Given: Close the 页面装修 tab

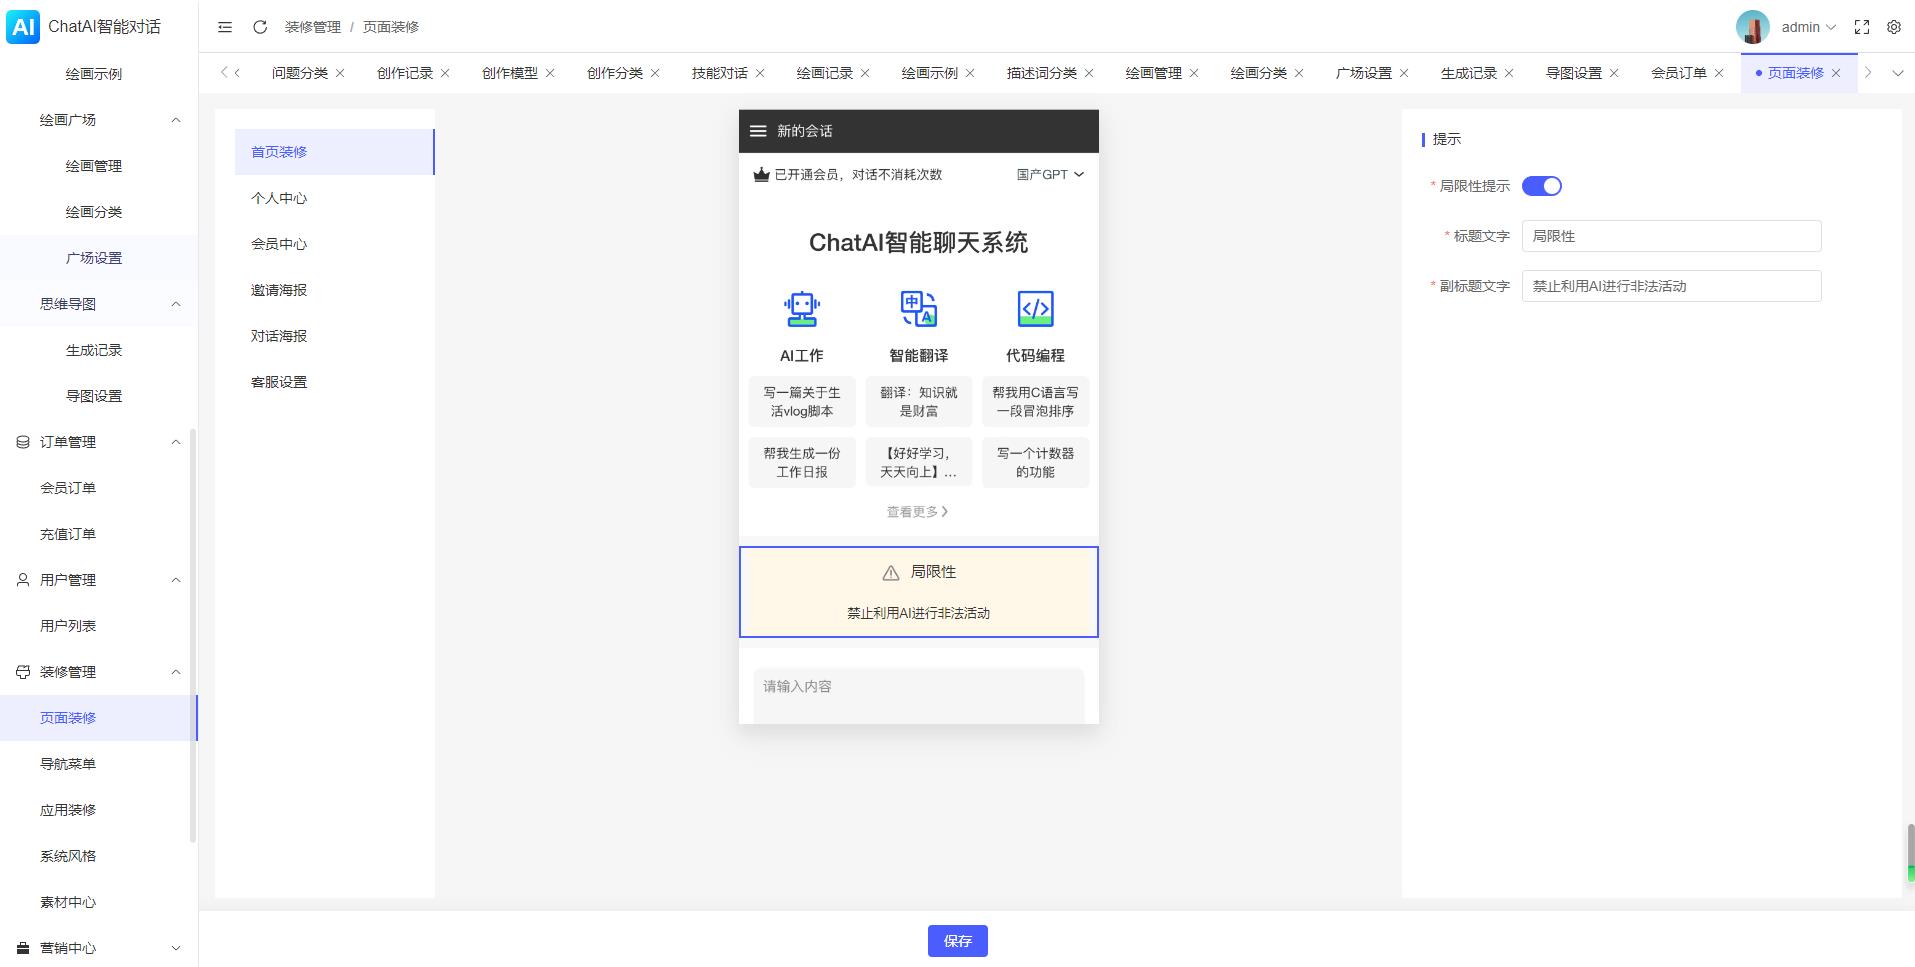Looking at the screenshot, I should (x=1836, y=73).
